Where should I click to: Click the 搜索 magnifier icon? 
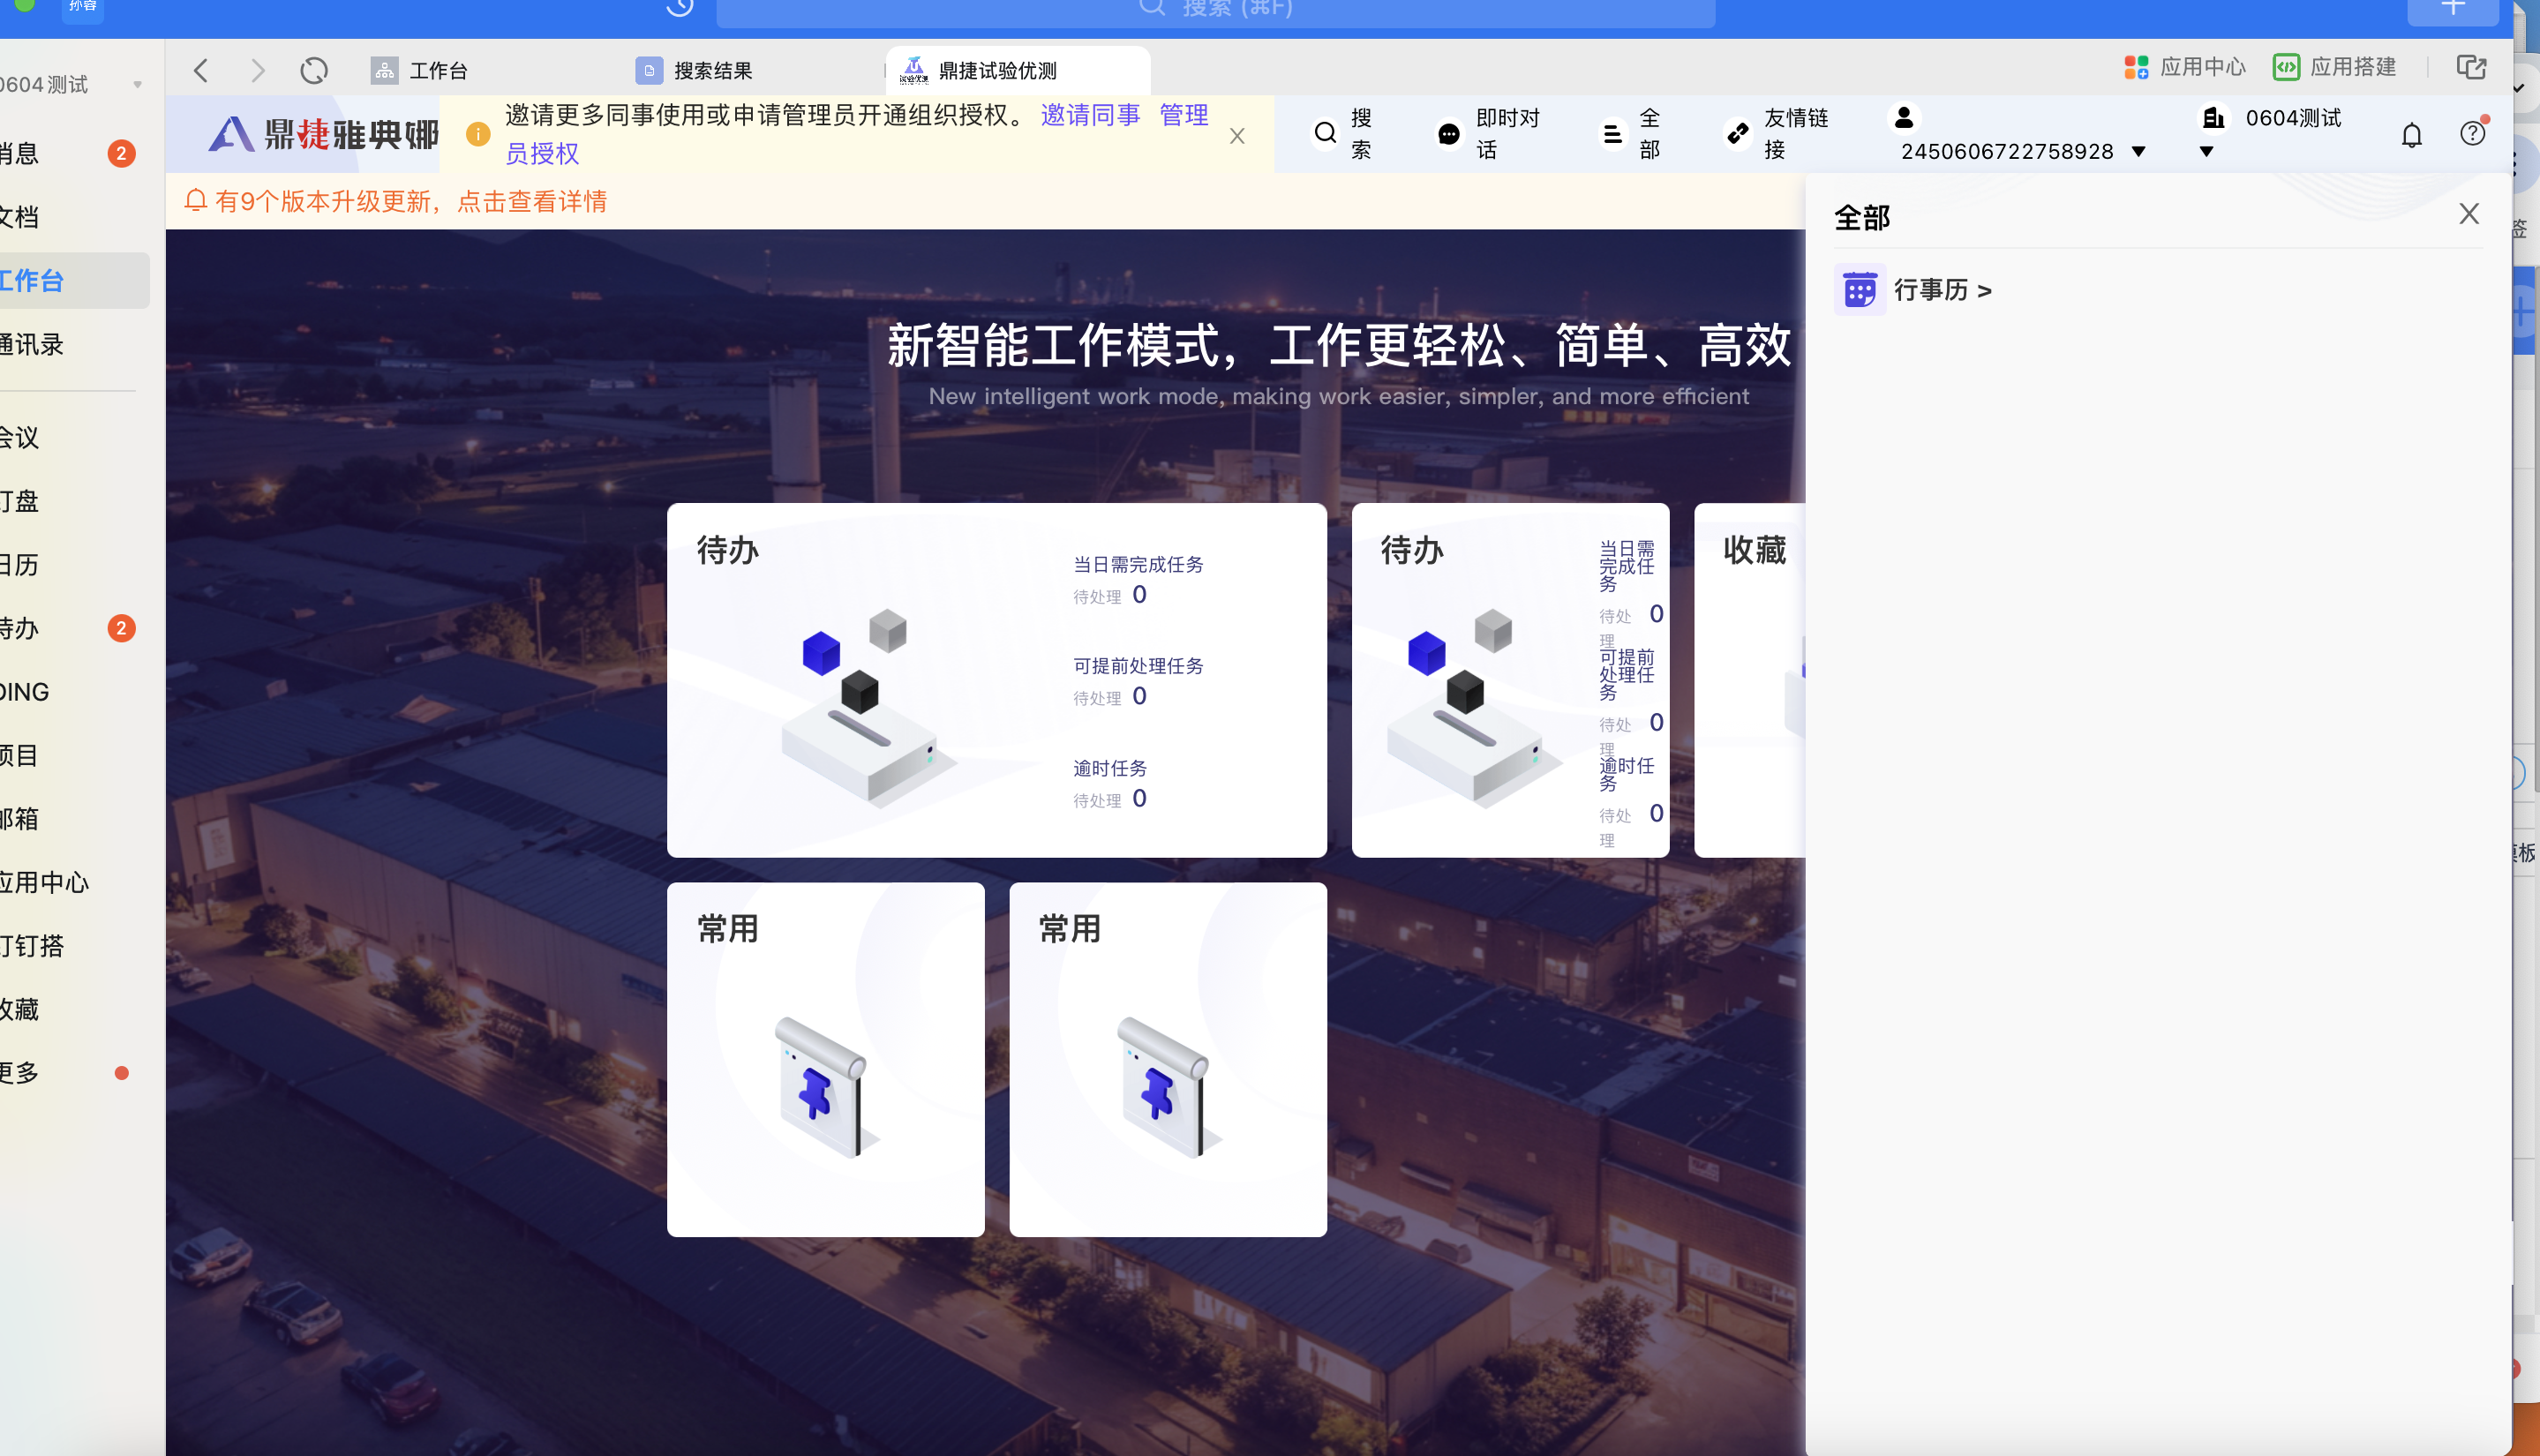click(1325, 133)
